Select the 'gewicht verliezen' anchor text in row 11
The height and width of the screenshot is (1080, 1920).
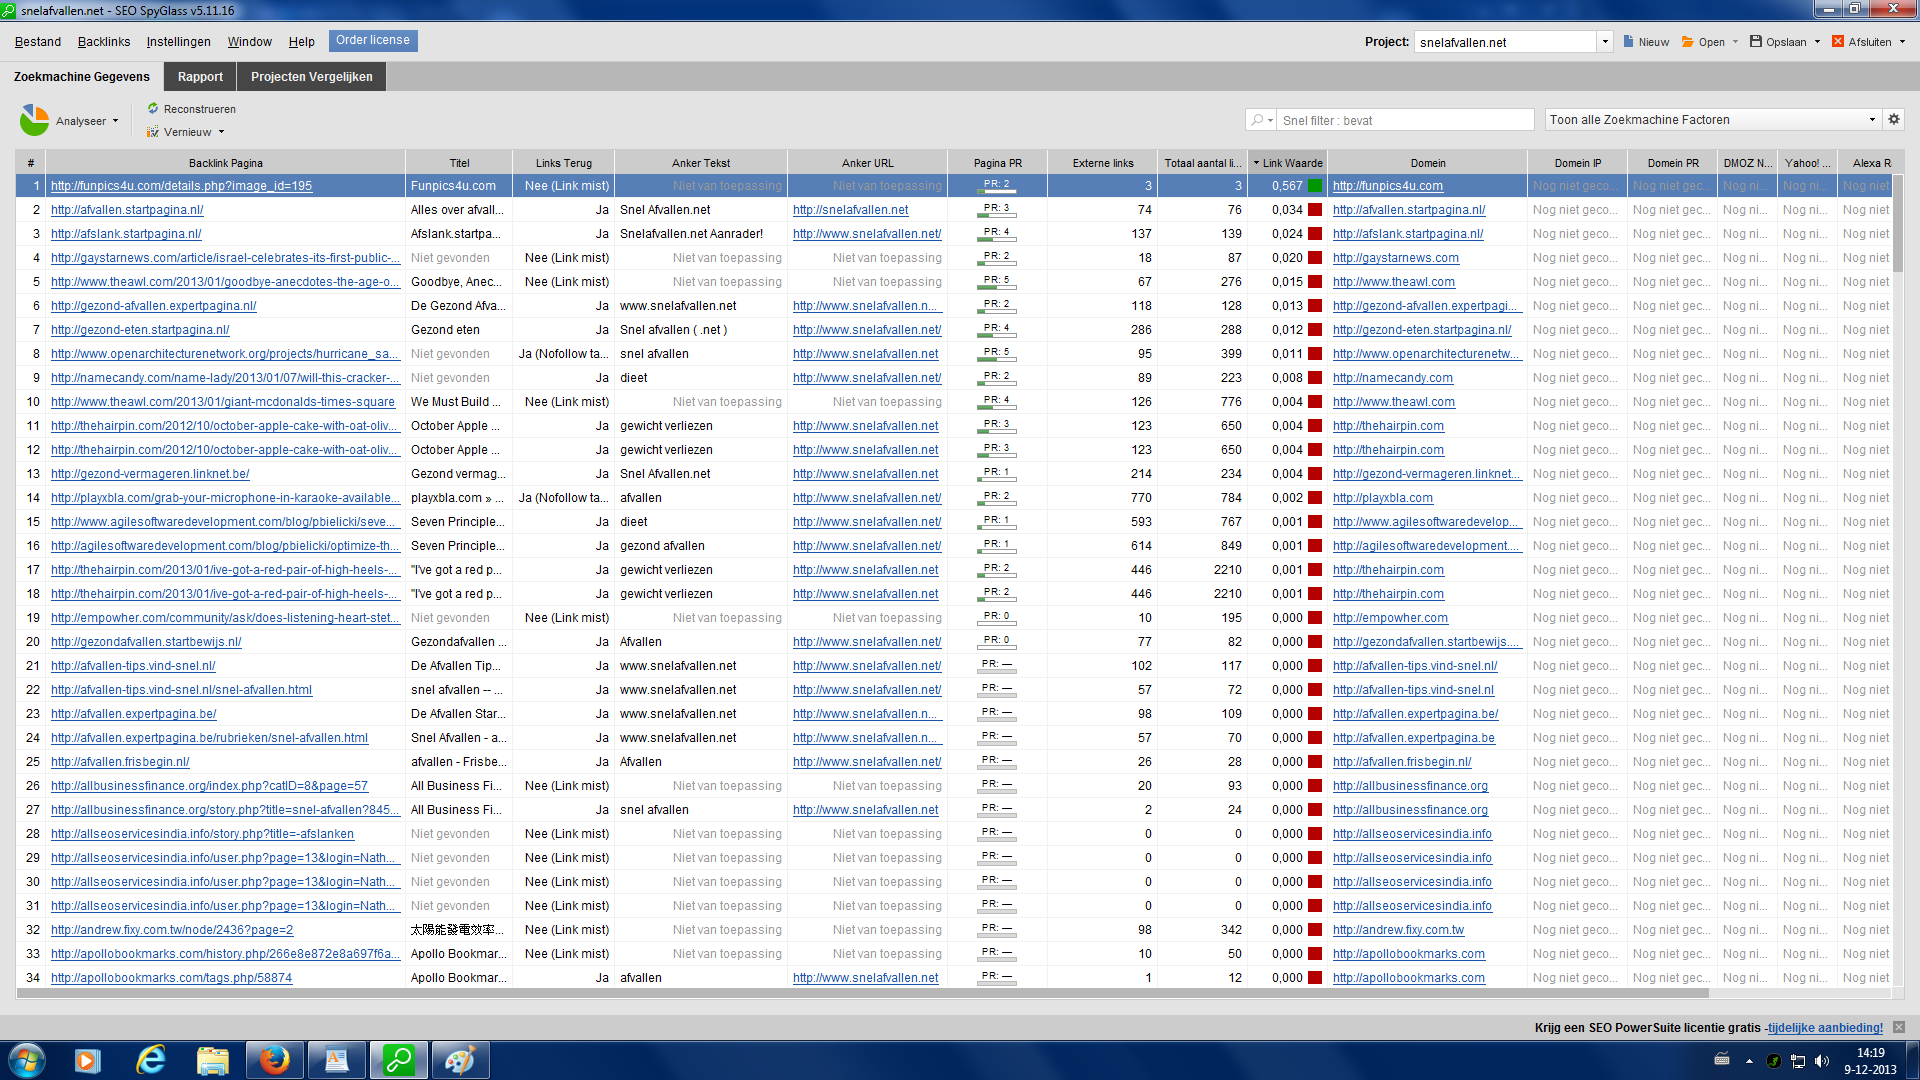coord(666,426)
